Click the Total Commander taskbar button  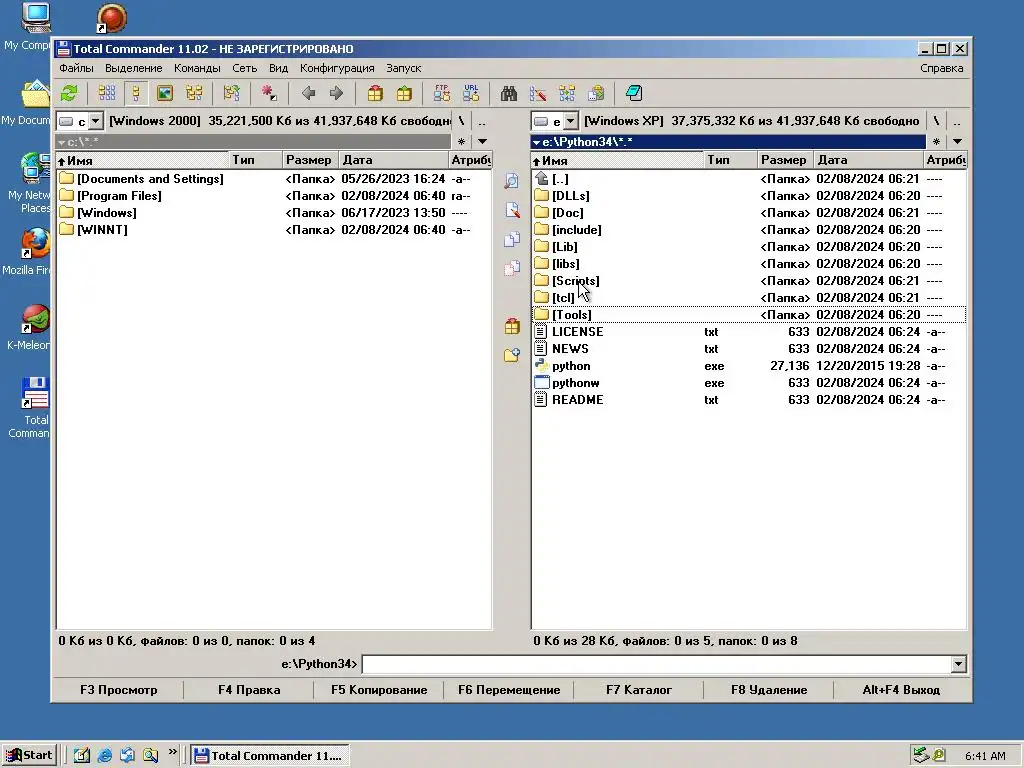click(270, 756)
